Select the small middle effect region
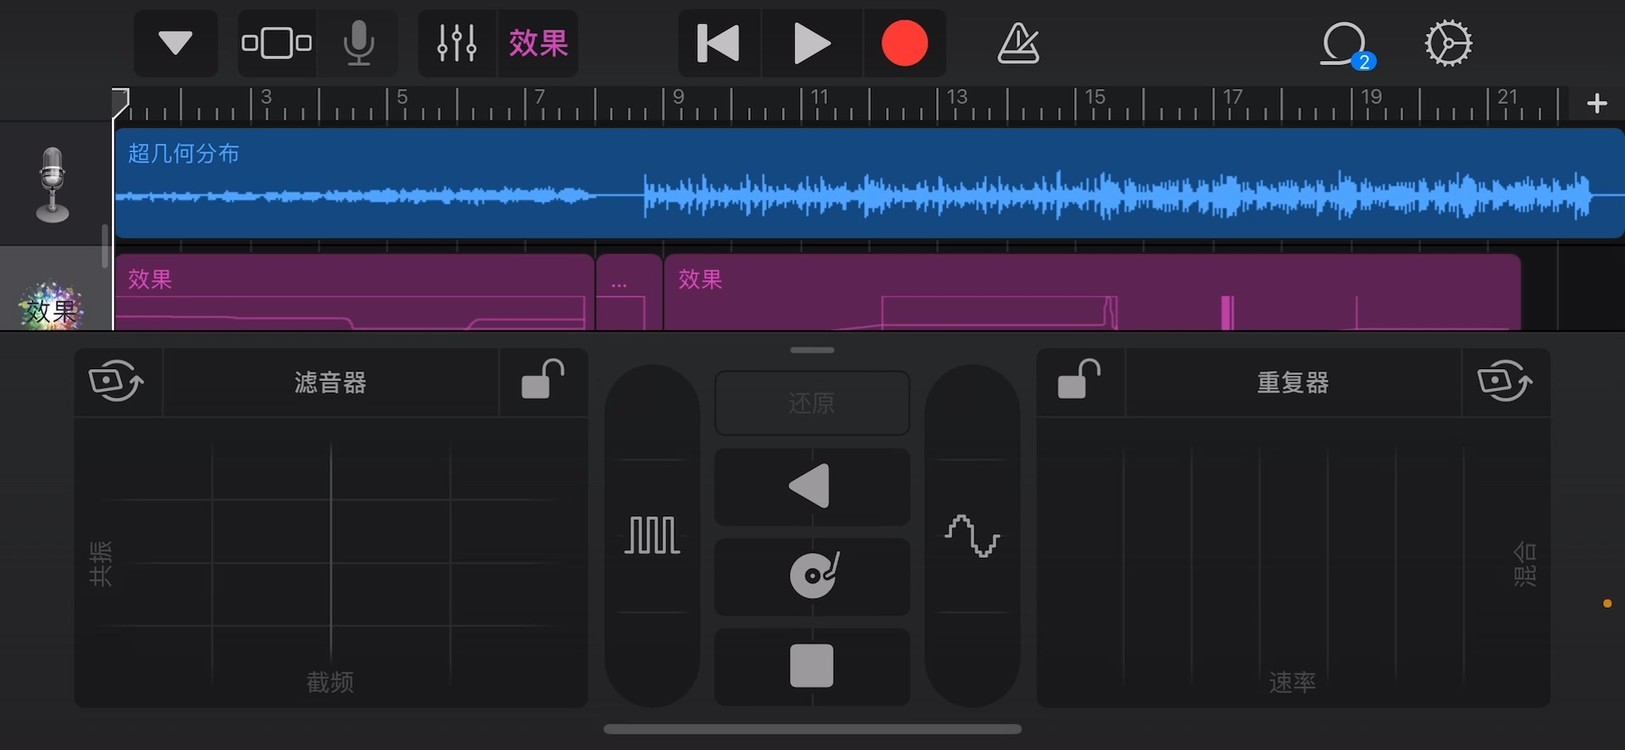Viewport: 1625px width, 750px height. (630, 292)
